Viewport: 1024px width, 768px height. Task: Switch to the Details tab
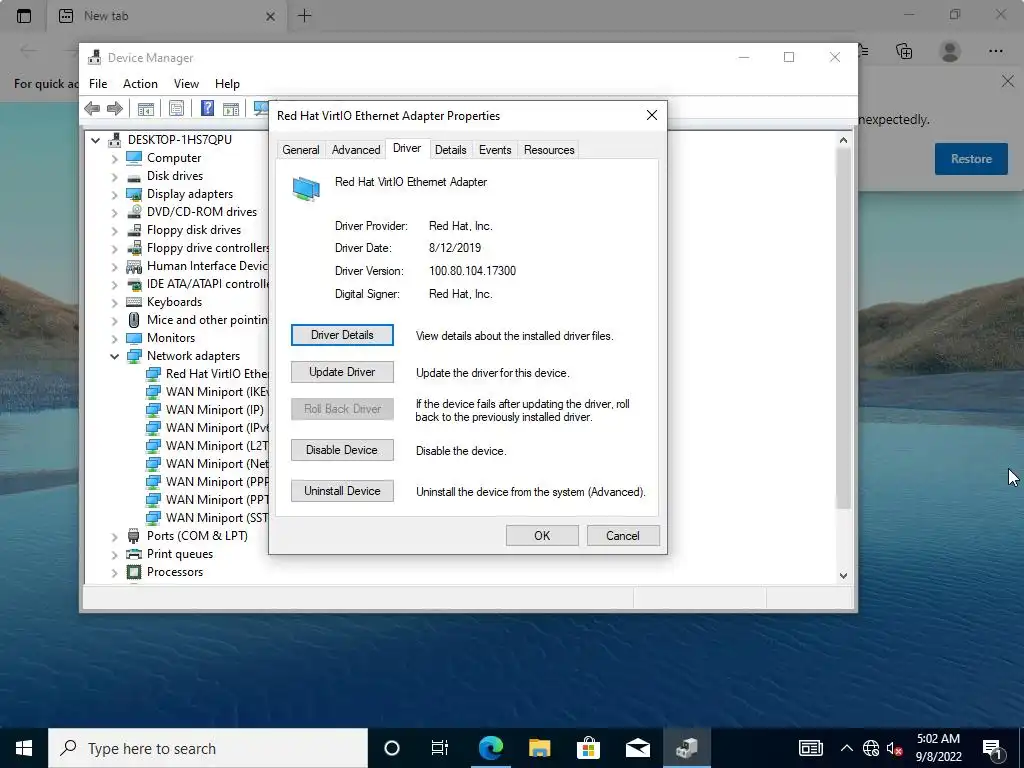click(451, 150)
